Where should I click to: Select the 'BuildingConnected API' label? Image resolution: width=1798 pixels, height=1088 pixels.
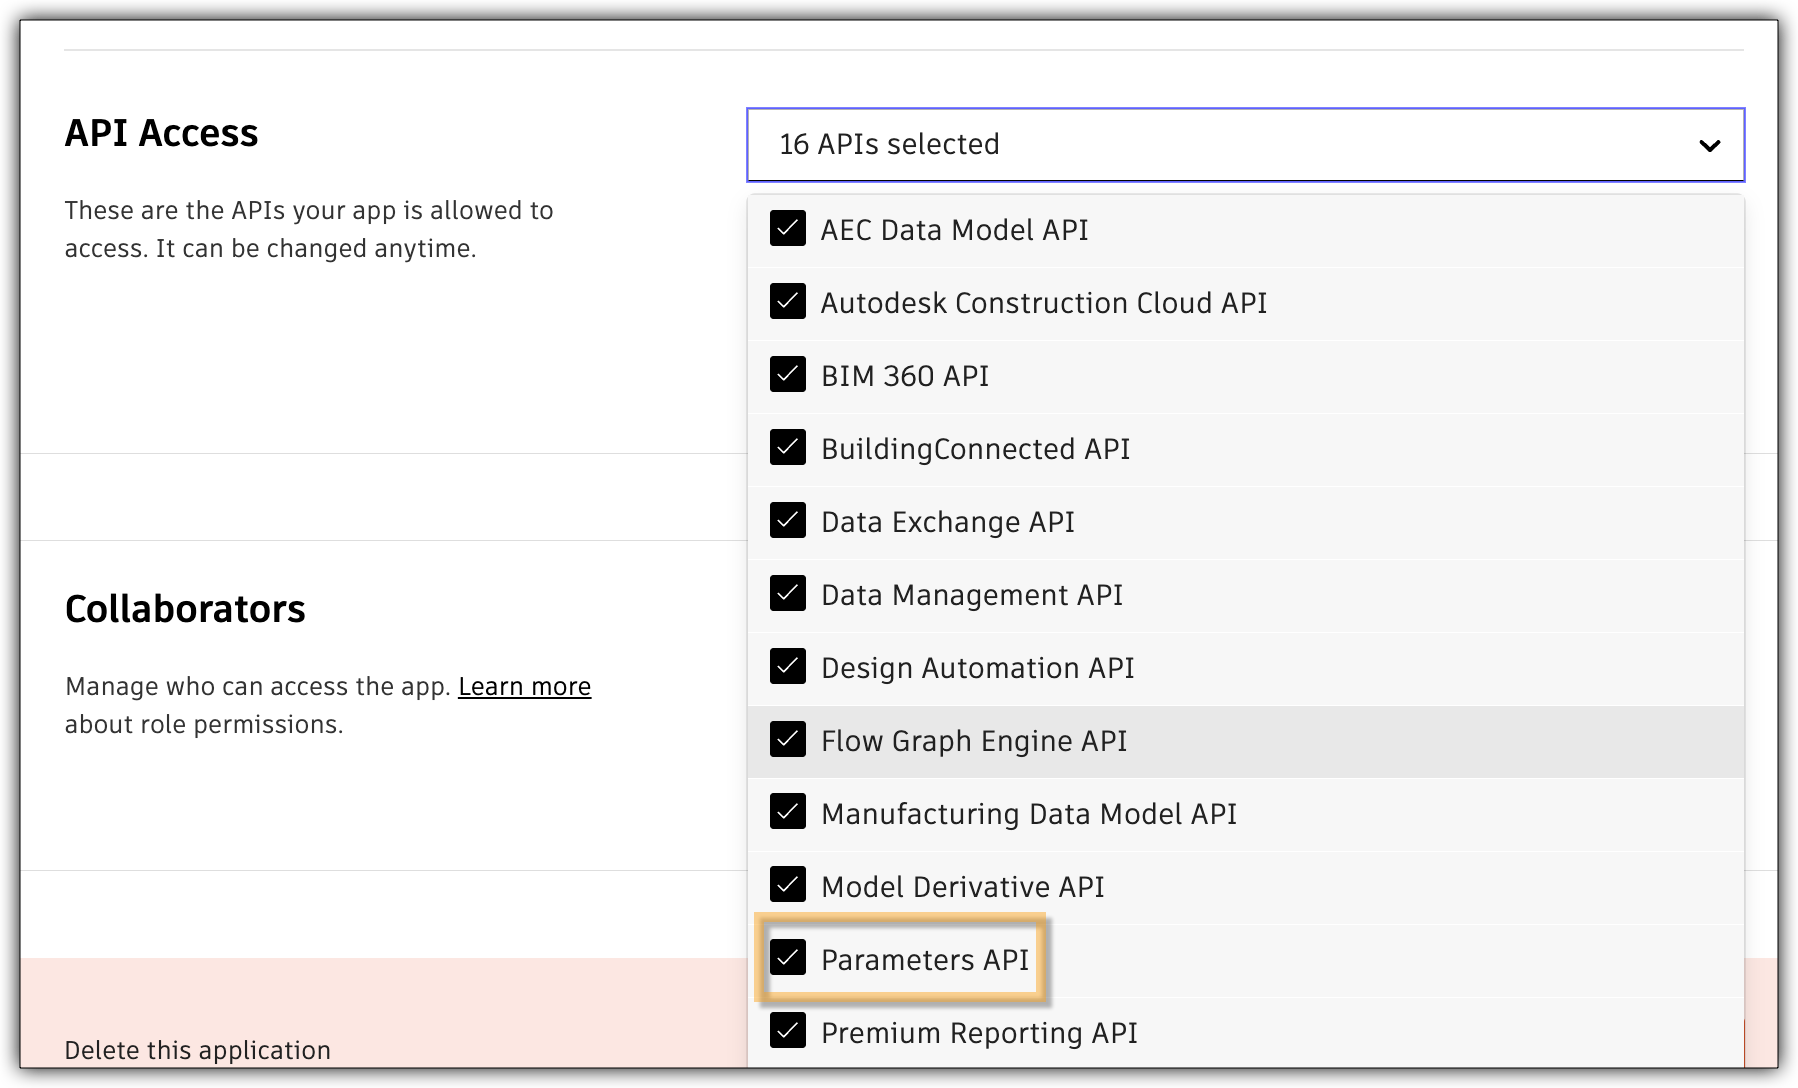click(975, 450)
